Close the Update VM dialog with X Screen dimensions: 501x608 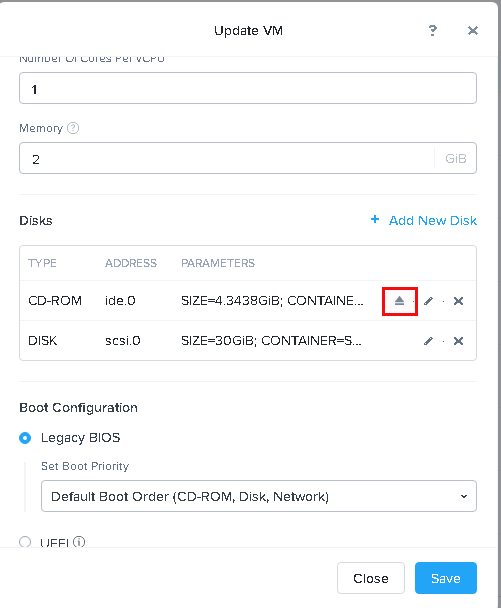(473, 31)
